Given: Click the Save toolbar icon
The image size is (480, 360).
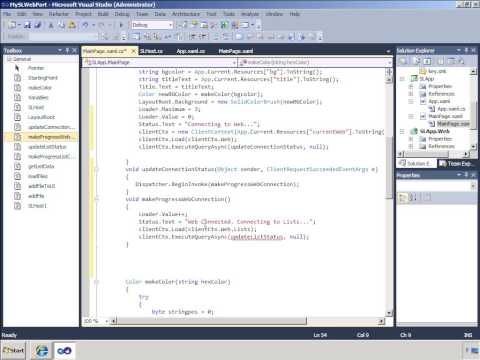Looking at the screenshot, I should click(x=28, y=25).
